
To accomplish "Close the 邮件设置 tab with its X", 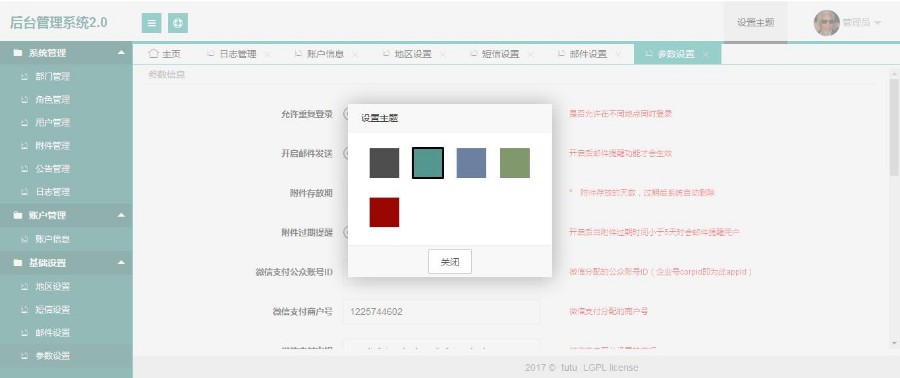I will point(618,54).
